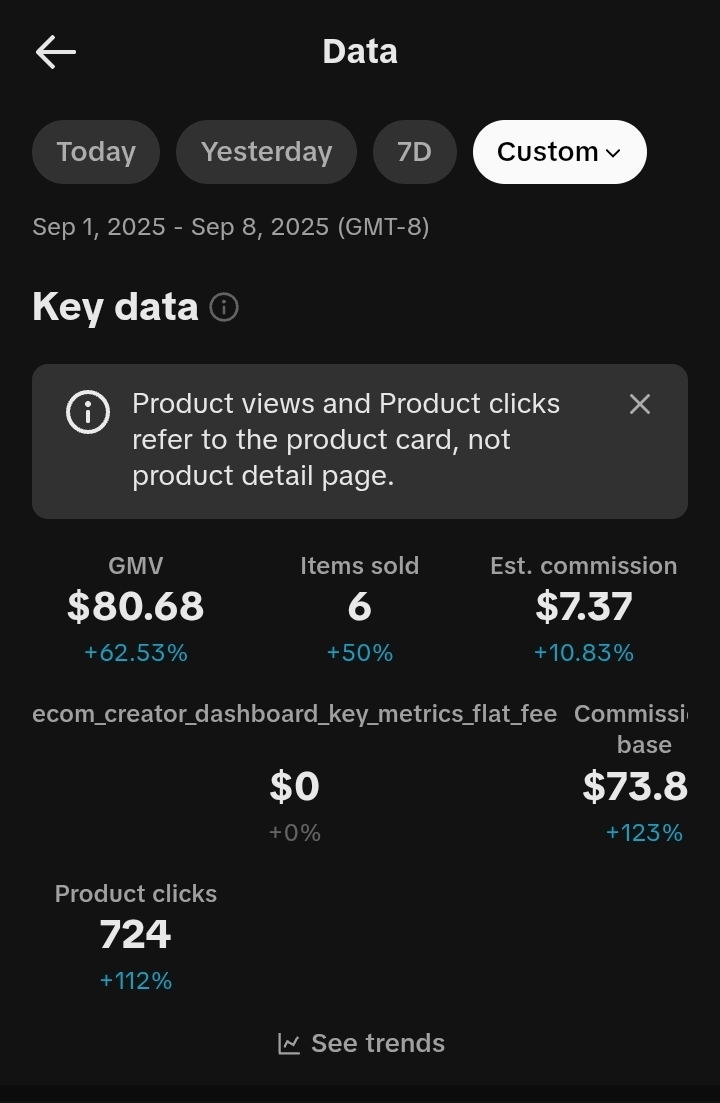Click the Data page title

(360, 52)
